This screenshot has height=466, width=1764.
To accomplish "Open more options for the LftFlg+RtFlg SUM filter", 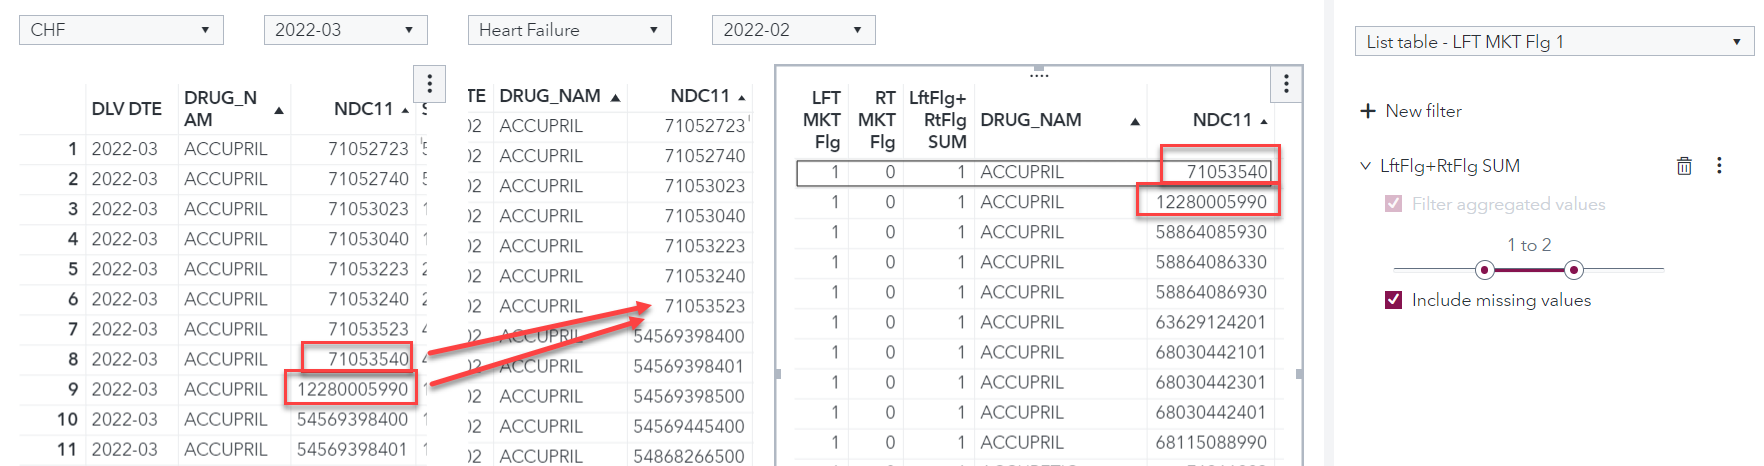I will coord(1719,166).
